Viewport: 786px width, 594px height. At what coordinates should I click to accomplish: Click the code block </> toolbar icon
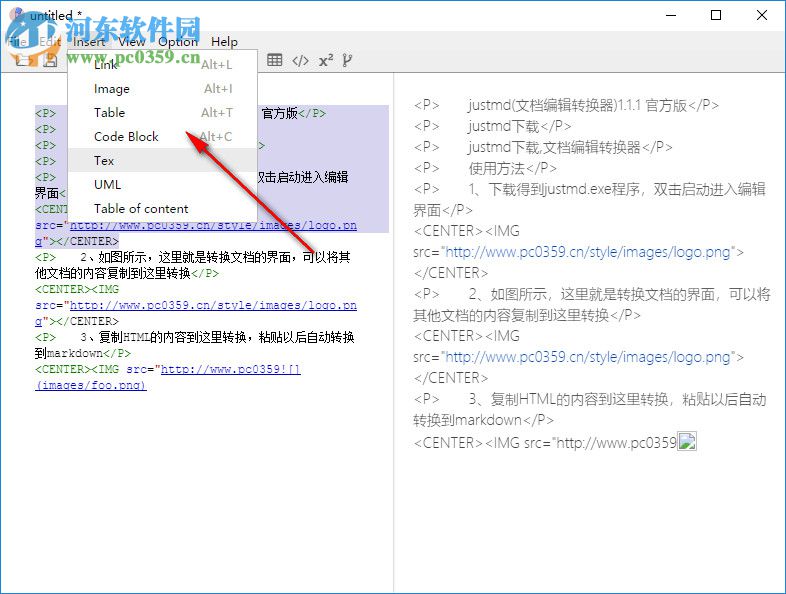300,61
